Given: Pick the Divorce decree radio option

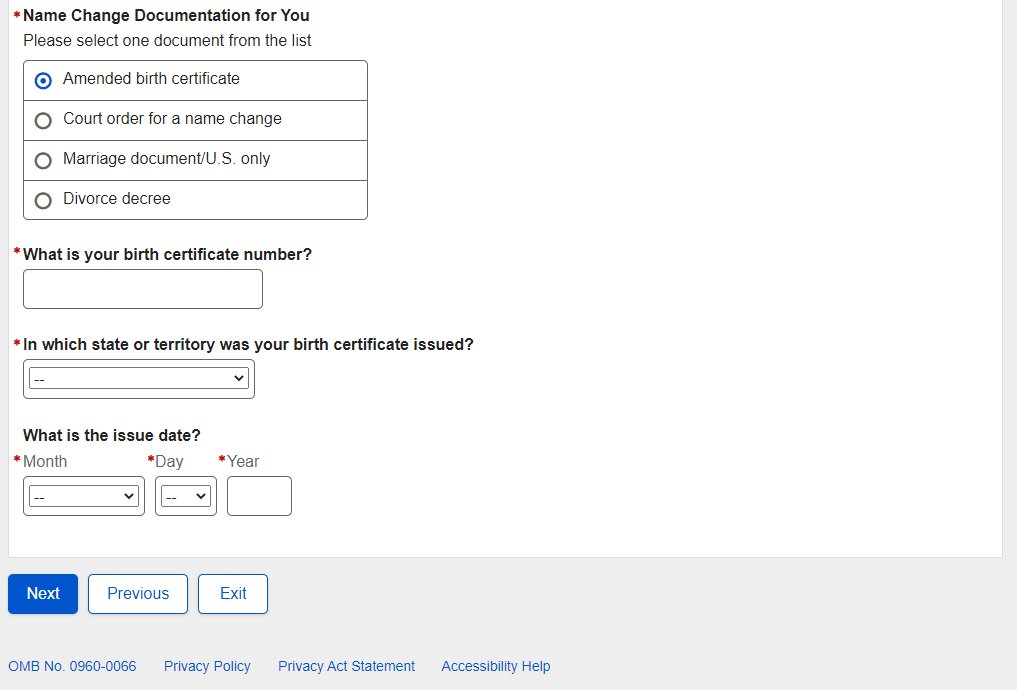Looking at the screenshot, I should tap(43, 201).
